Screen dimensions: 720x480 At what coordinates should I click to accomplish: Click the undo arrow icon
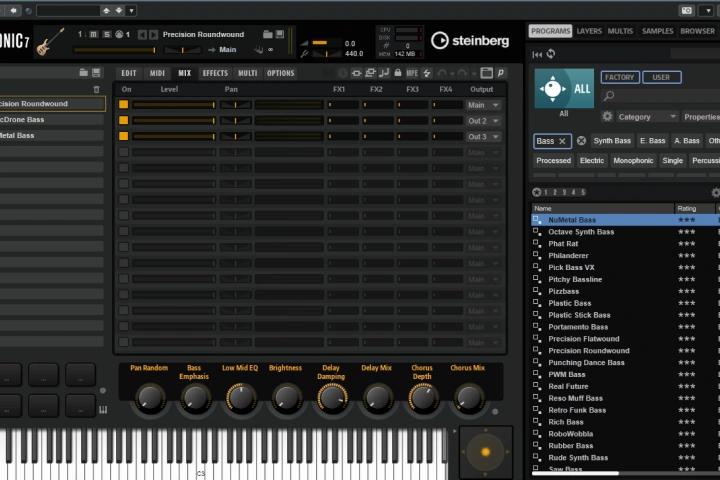(x=442, y=73)
